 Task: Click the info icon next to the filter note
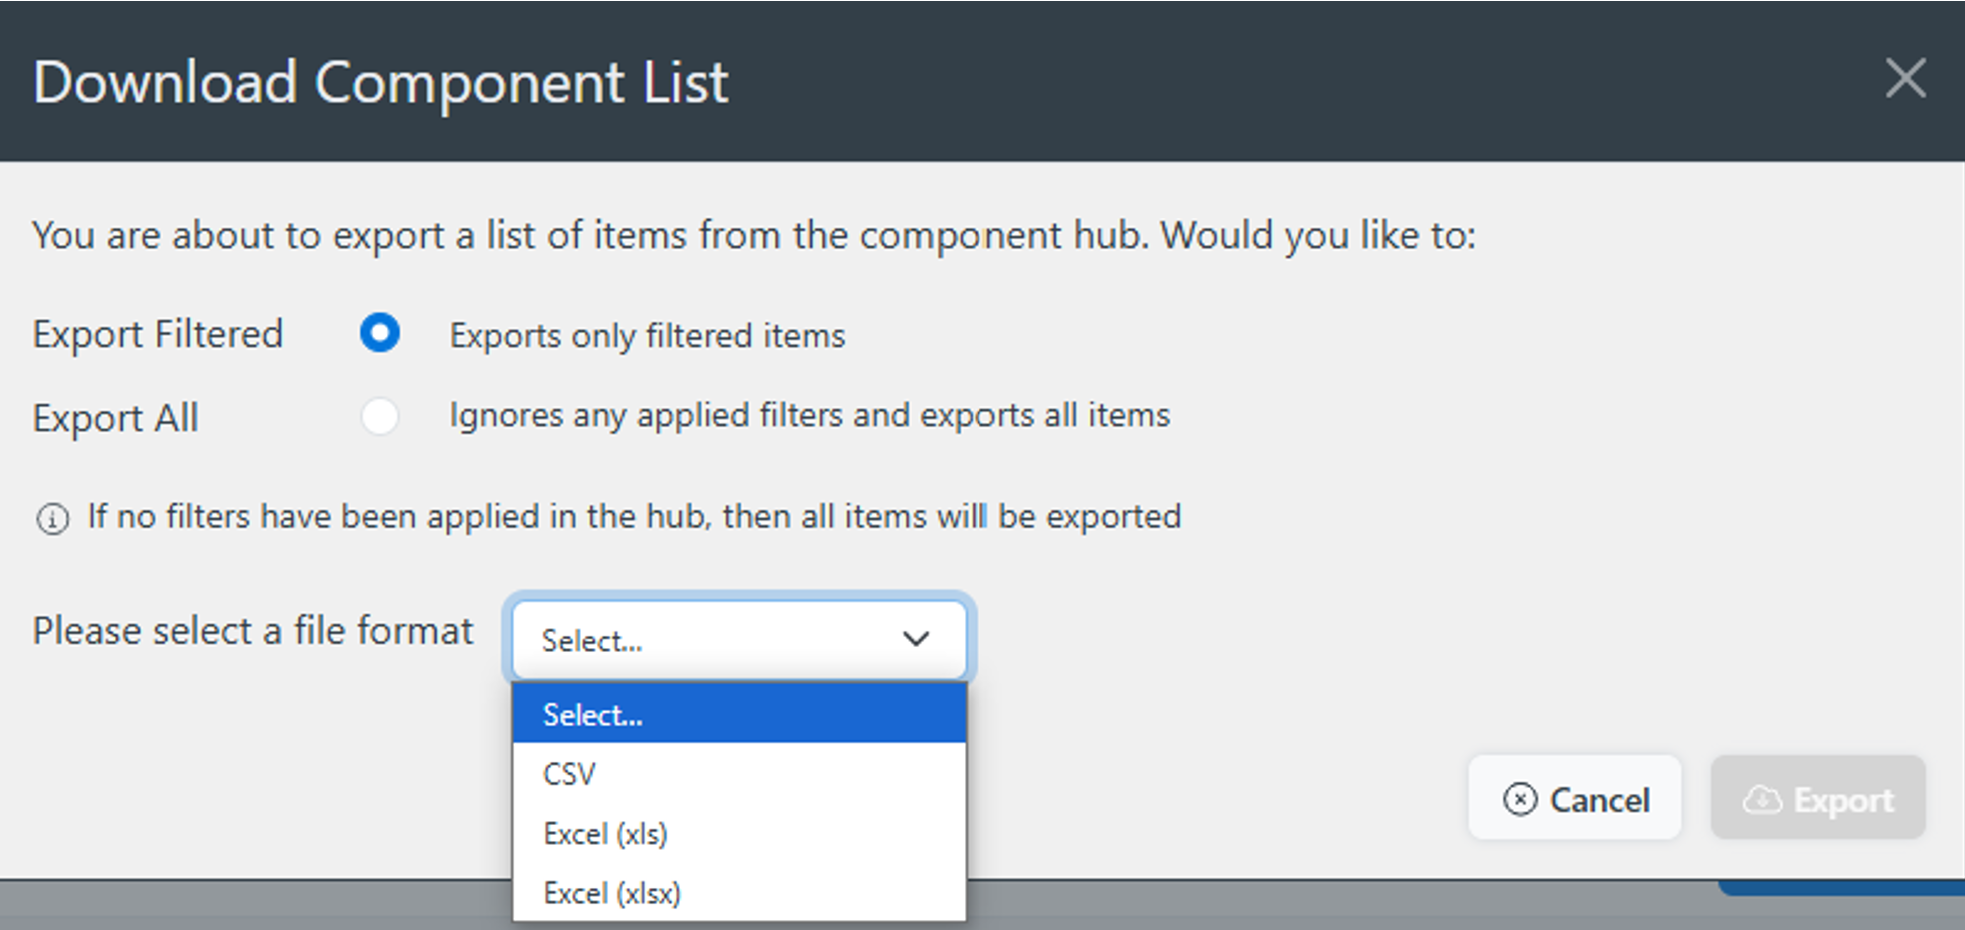pyautogui.click(x=52, y=518)
